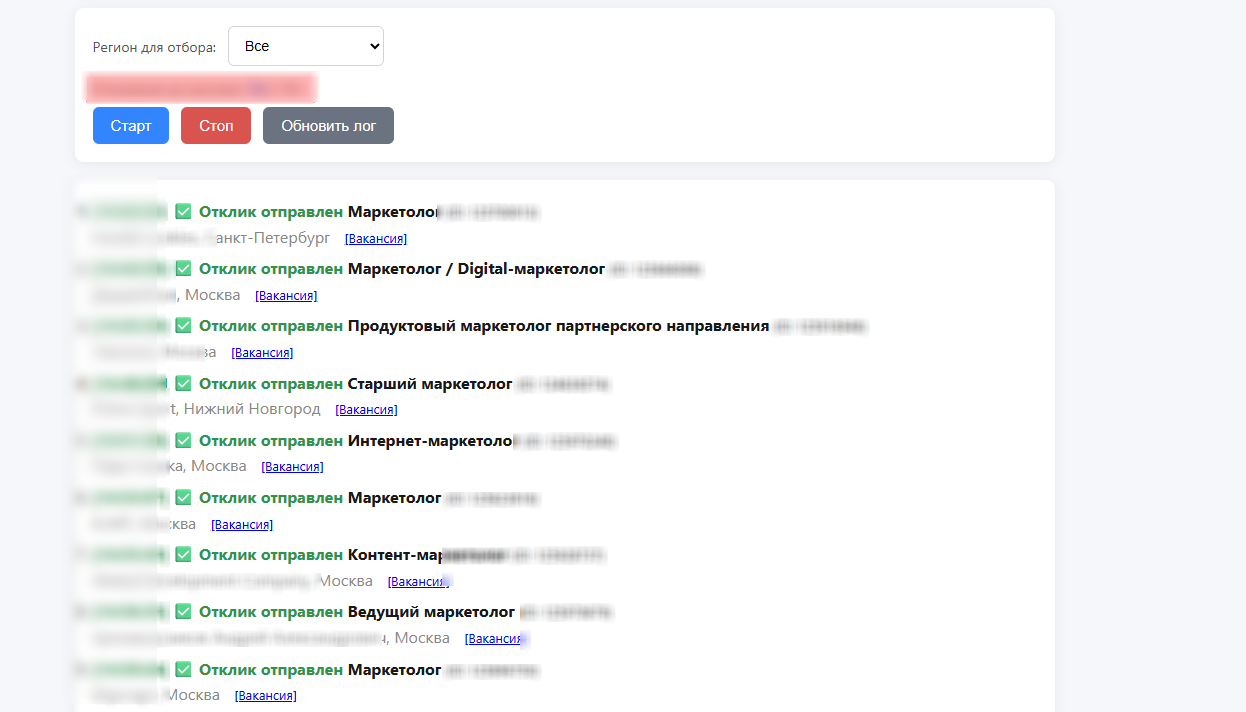1246x712 pixels.
Task: Click checkmark icon on the Санкт-Петербург entry
Action: (183, 212)
